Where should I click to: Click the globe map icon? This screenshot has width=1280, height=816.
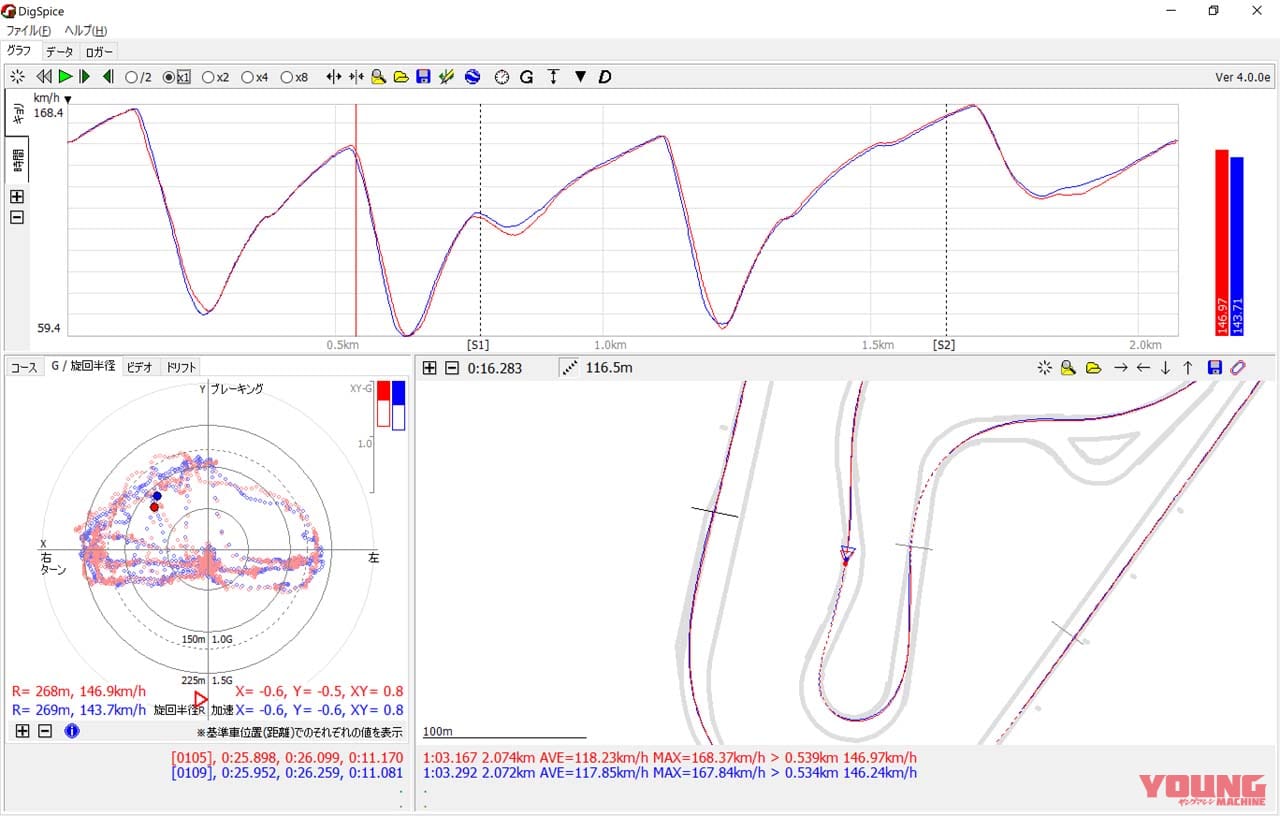(x=472, y=77)
